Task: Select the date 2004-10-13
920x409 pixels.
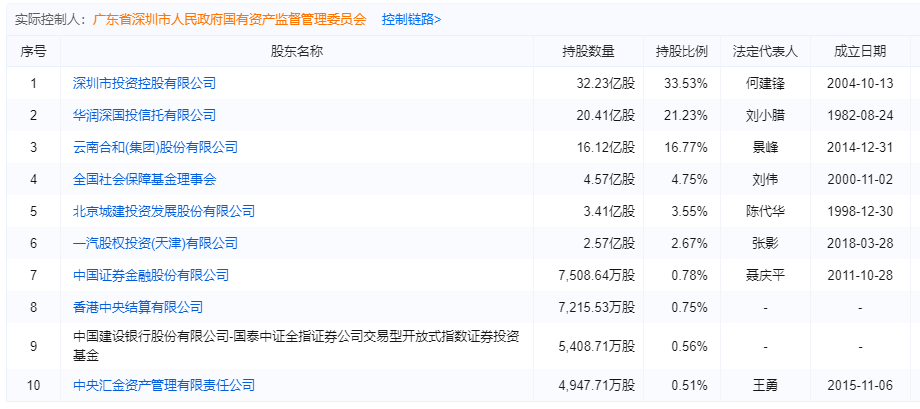Action: point(860,83)
